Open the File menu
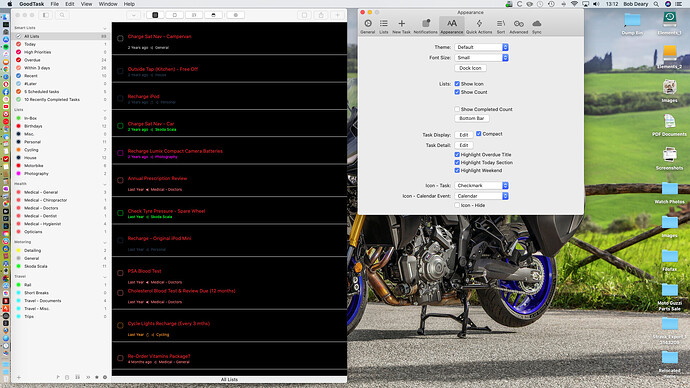The width and height of the screenshot is (690, 388). [x=55, y=4]
